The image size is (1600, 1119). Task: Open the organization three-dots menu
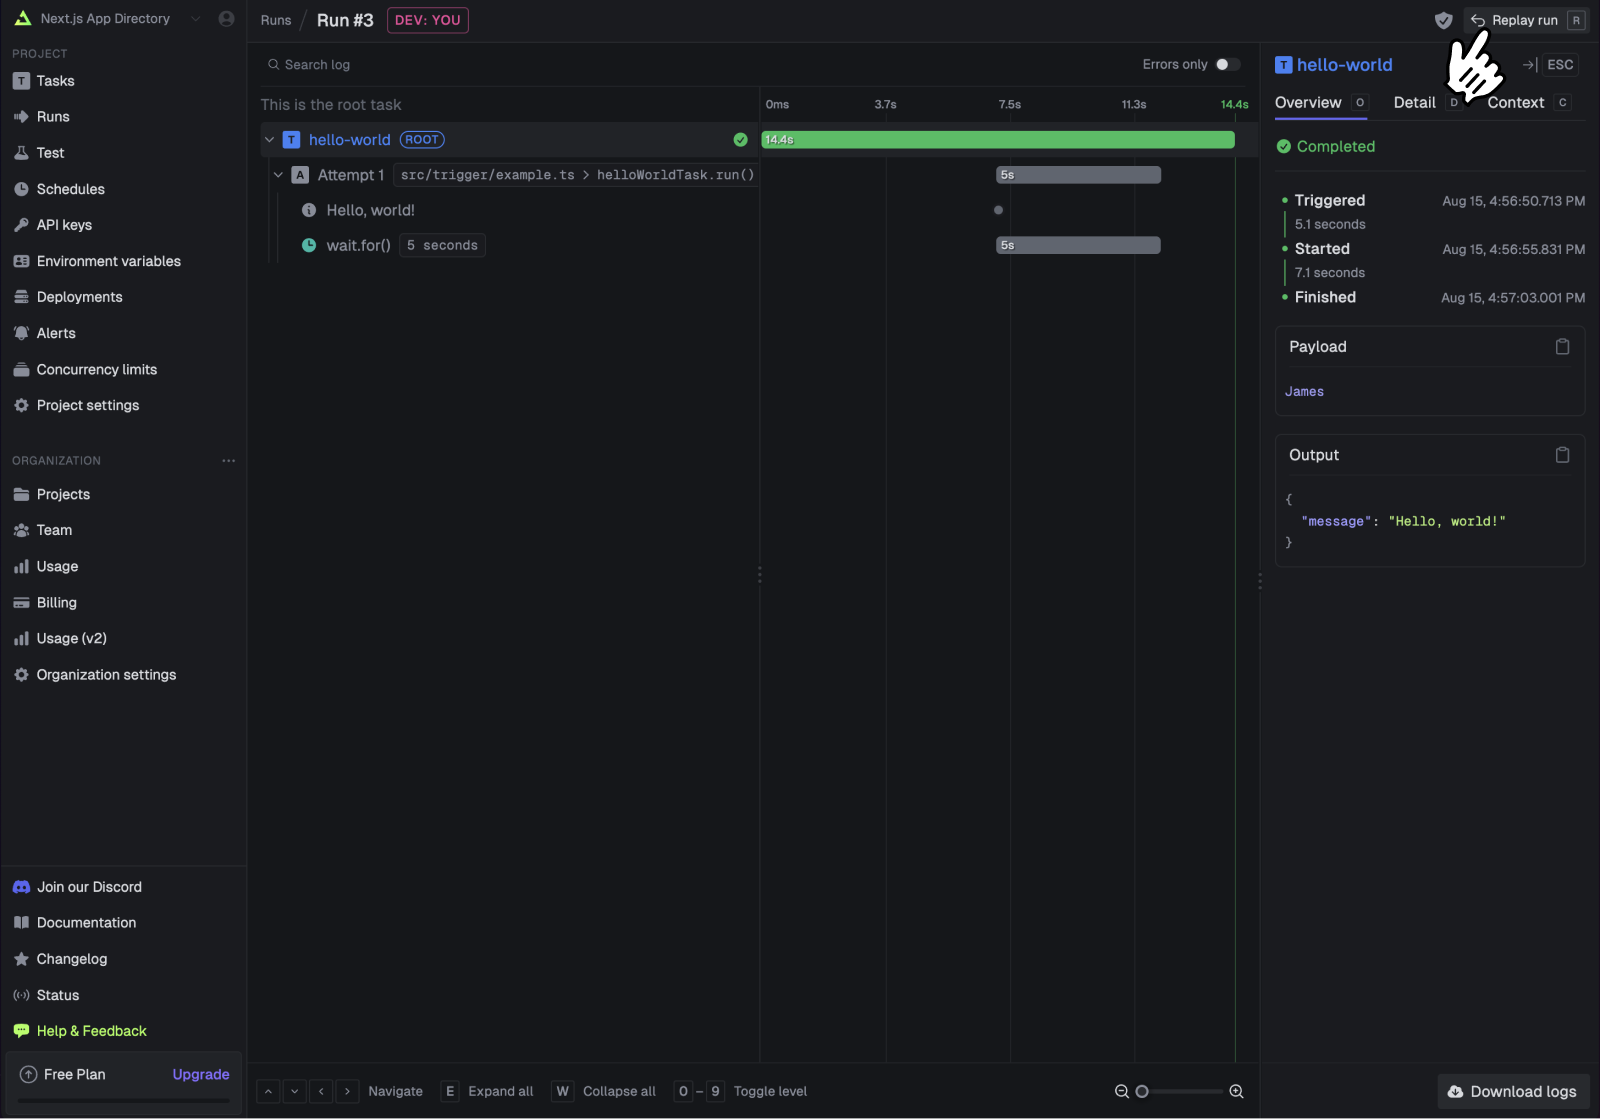click(x=229, y=461)
